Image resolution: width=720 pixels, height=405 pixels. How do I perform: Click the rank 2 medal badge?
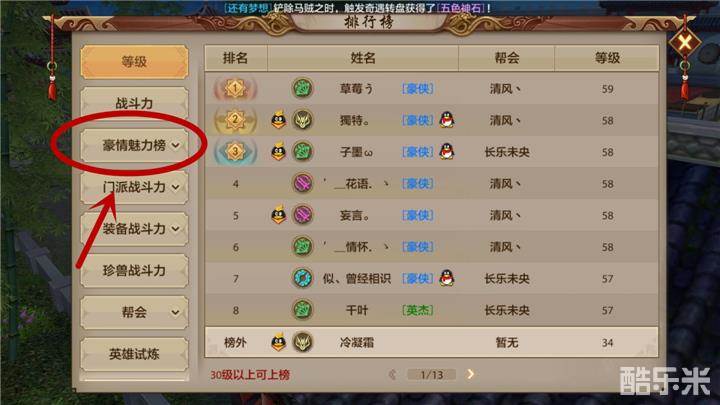click(235, 120)
